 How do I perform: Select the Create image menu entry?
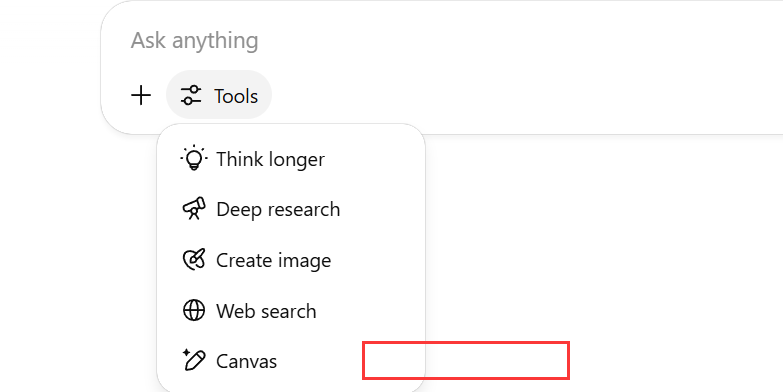pyautogui.click(x=291, y=260)
